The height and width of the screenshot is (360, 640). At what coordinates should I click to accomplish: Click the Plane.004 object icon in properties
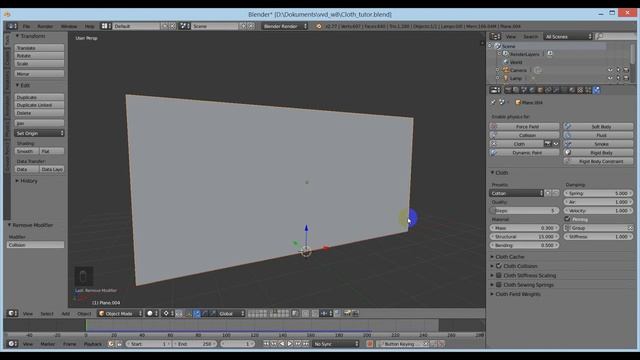pos(518,102)
